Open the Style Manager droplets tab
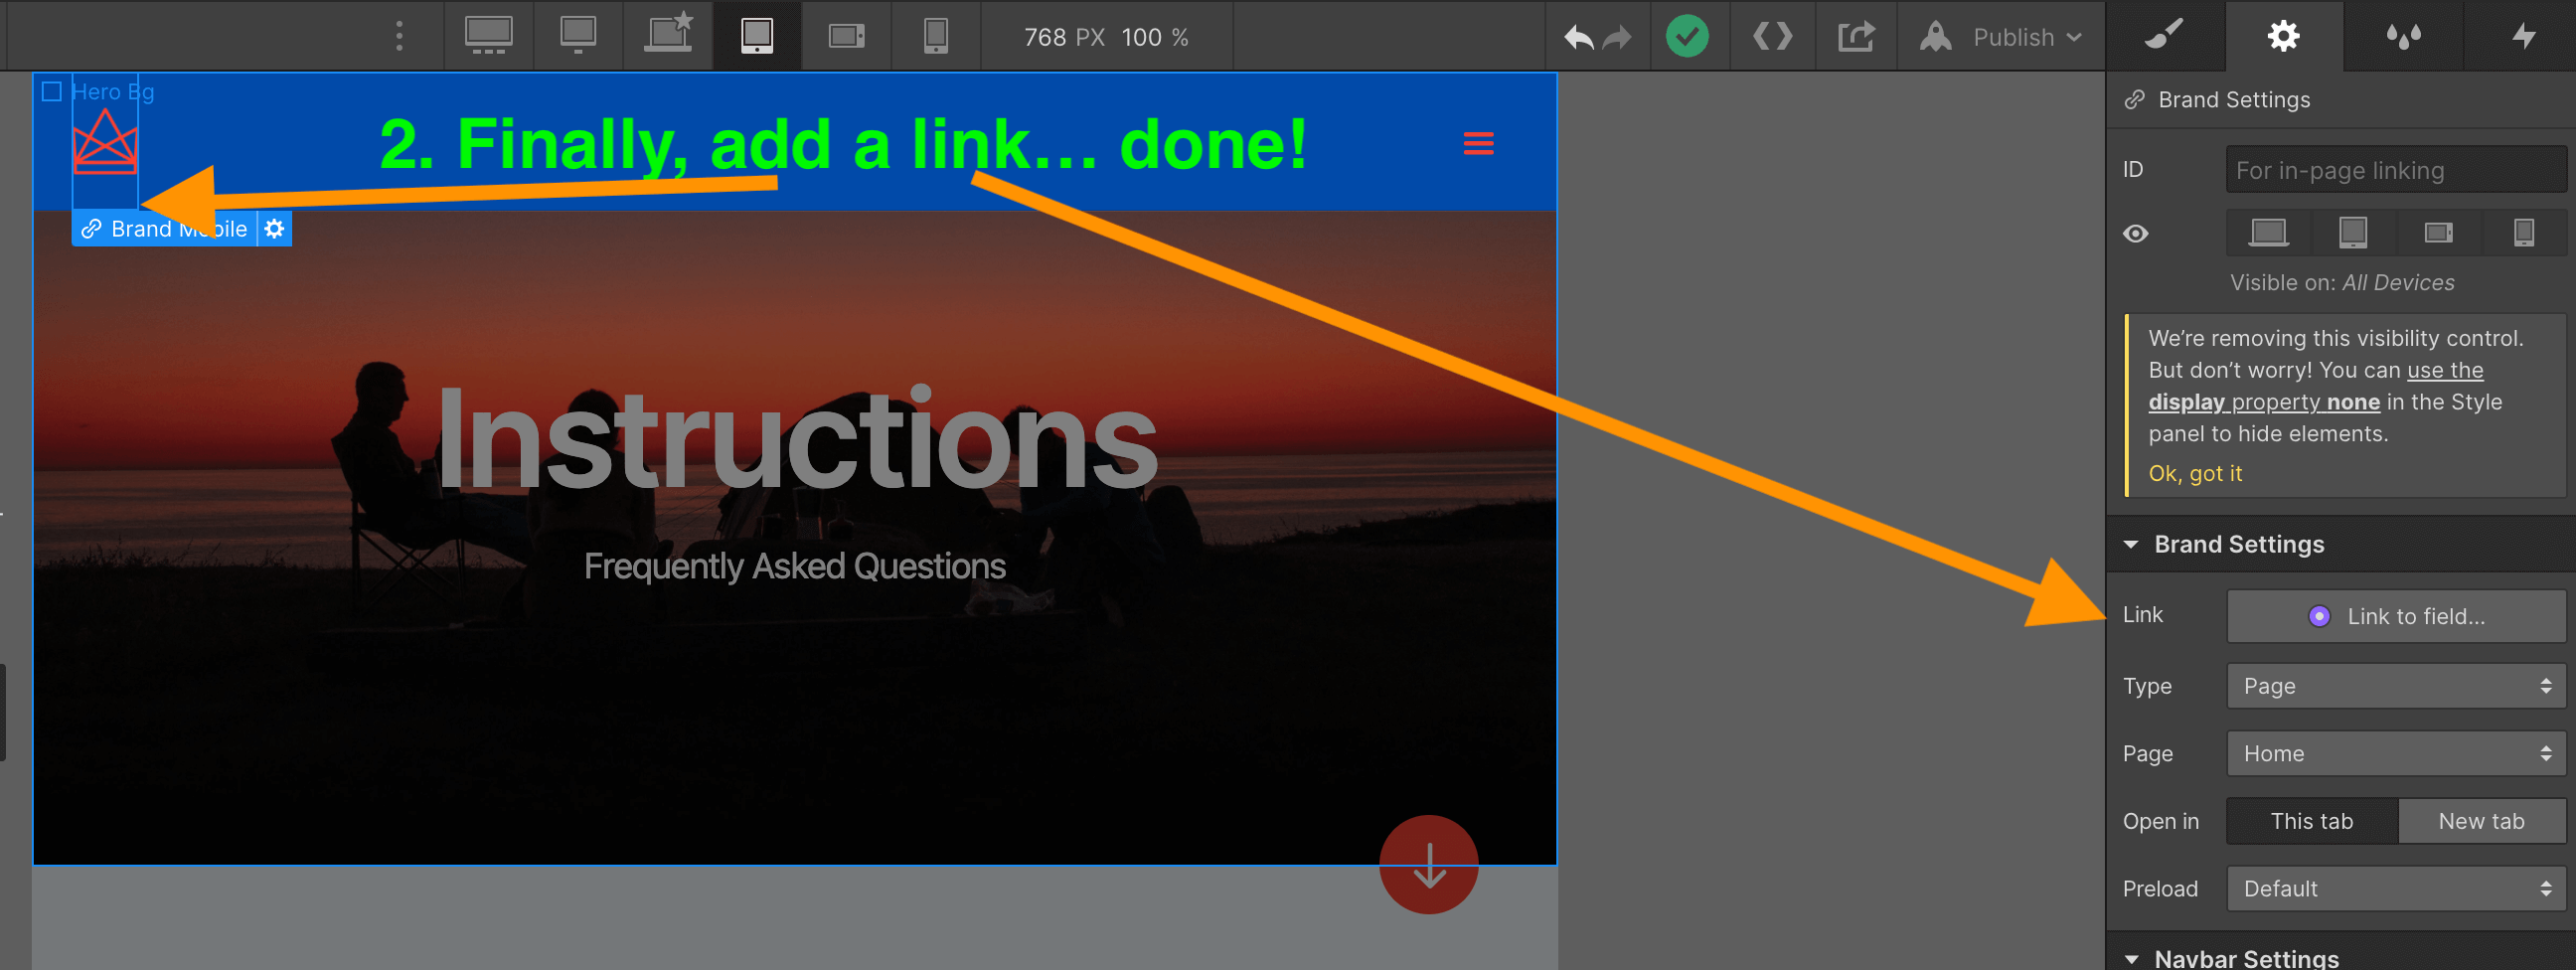The width and height of the screenshot is (2576, 970). click(2403, 36)
